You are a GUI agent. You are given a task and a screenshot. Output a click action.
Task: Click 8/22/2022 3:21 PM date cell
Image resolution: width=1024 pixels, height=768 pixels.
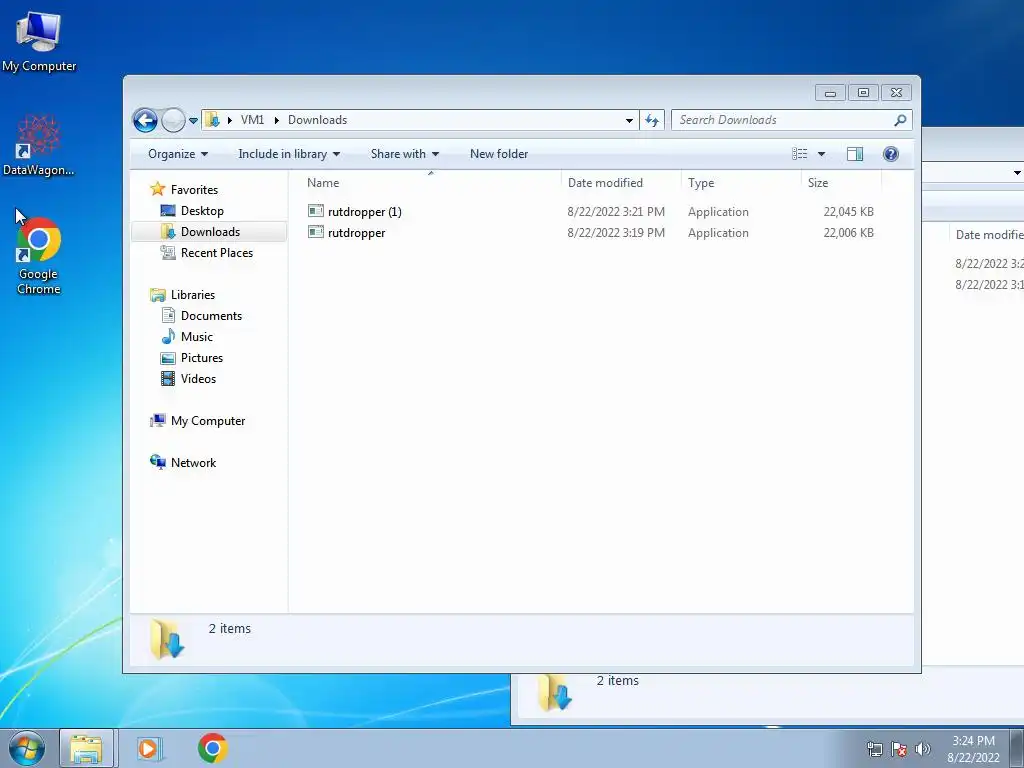(616, 212)
